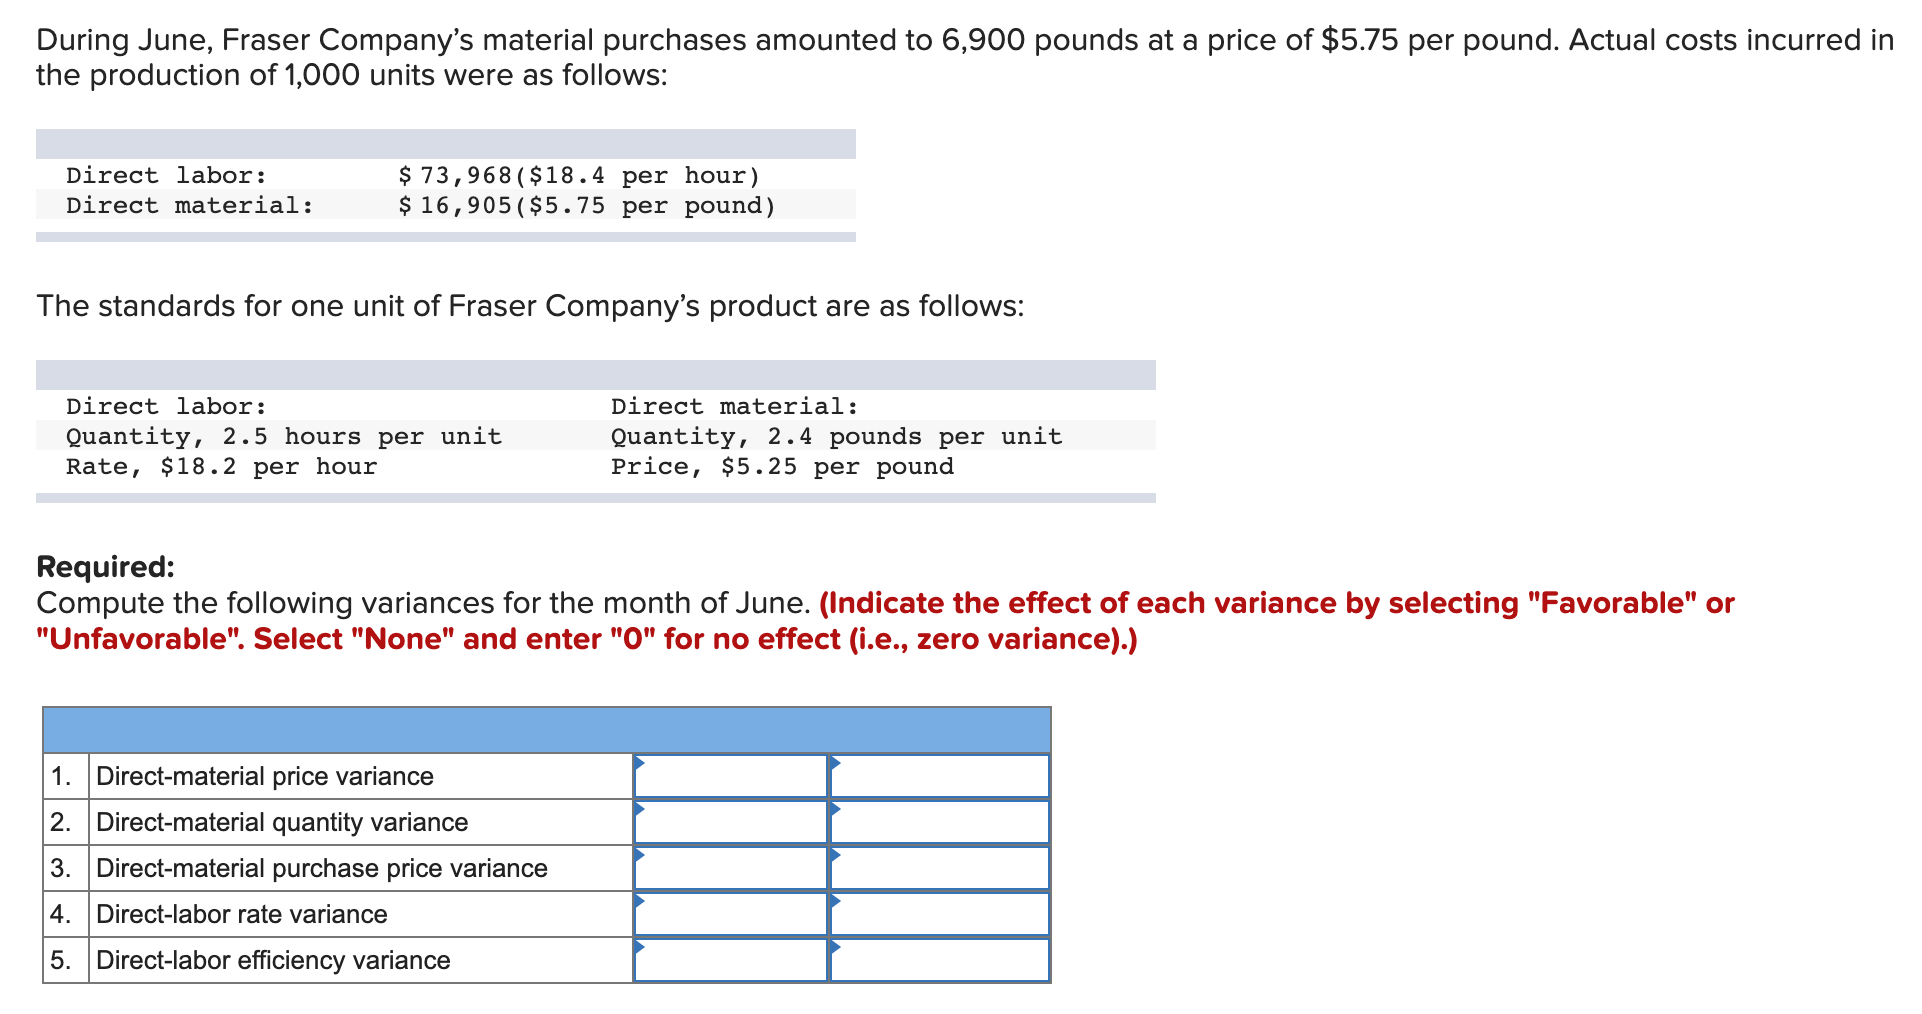Viewport: 1922px width, 1014px height.
Task: Open the effect dropdown for Direct-material price variance
Action: click(938, 776)
